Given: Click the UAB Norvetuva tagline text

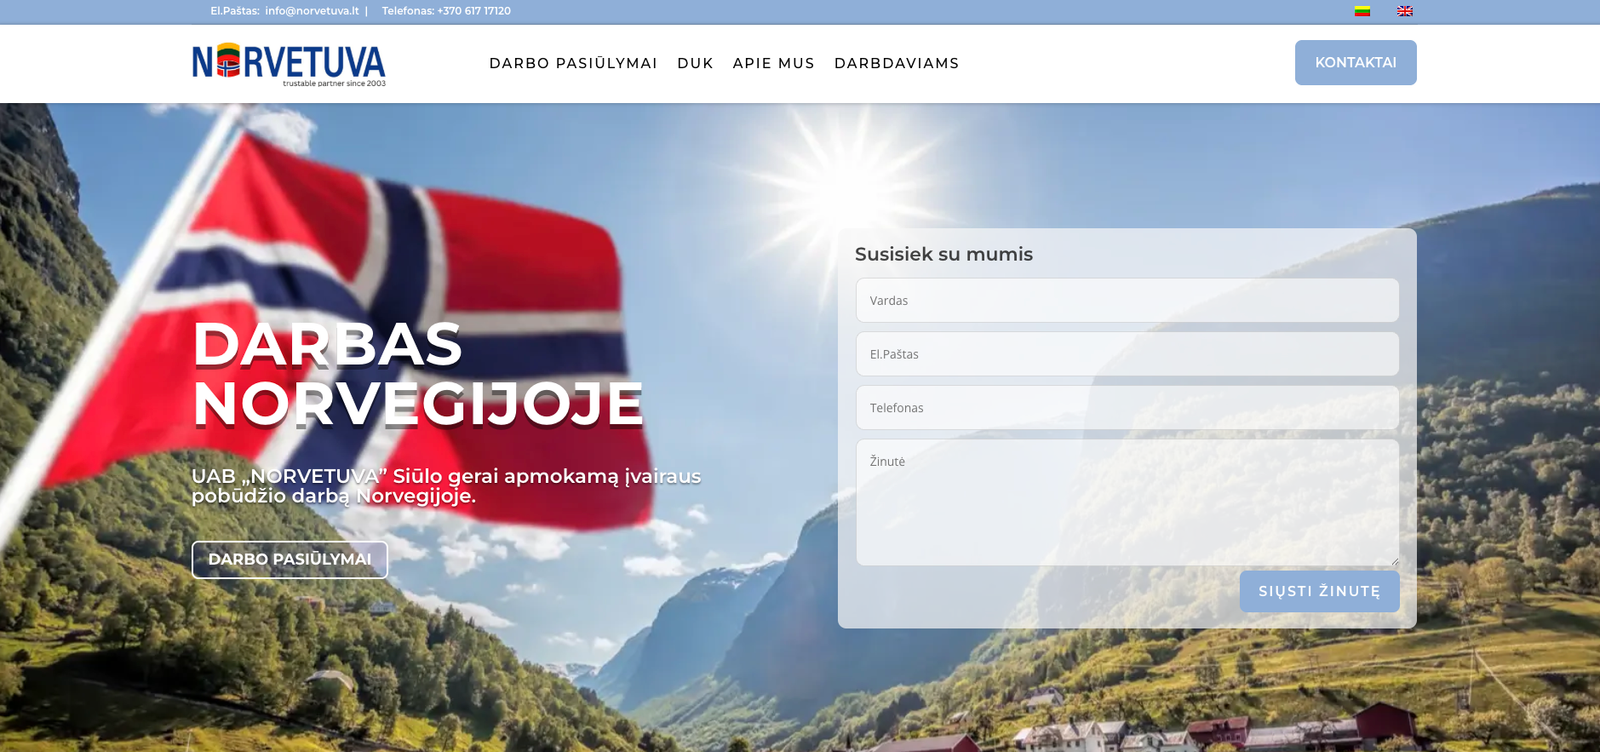Looking at the screenshot, I should (x=446, y=486).
